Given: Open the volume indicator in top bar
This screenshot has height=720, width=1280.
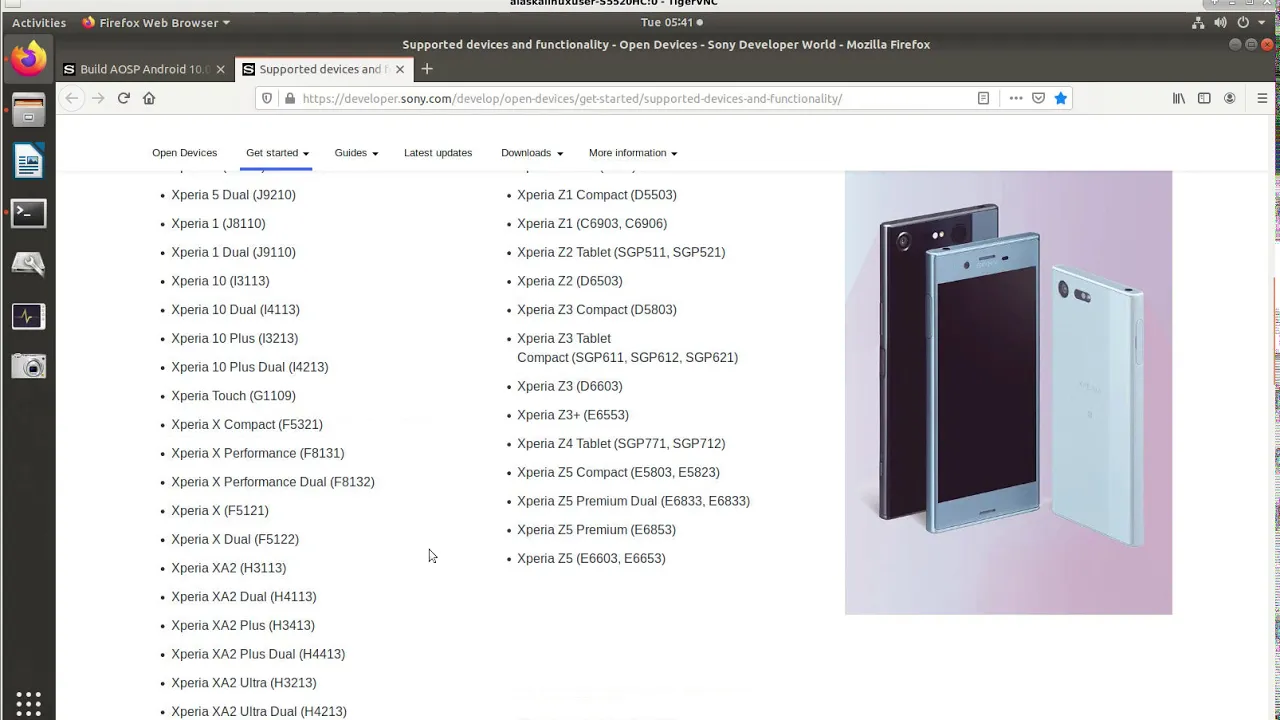Looking at the screenshot, I should click(1220, 22).
